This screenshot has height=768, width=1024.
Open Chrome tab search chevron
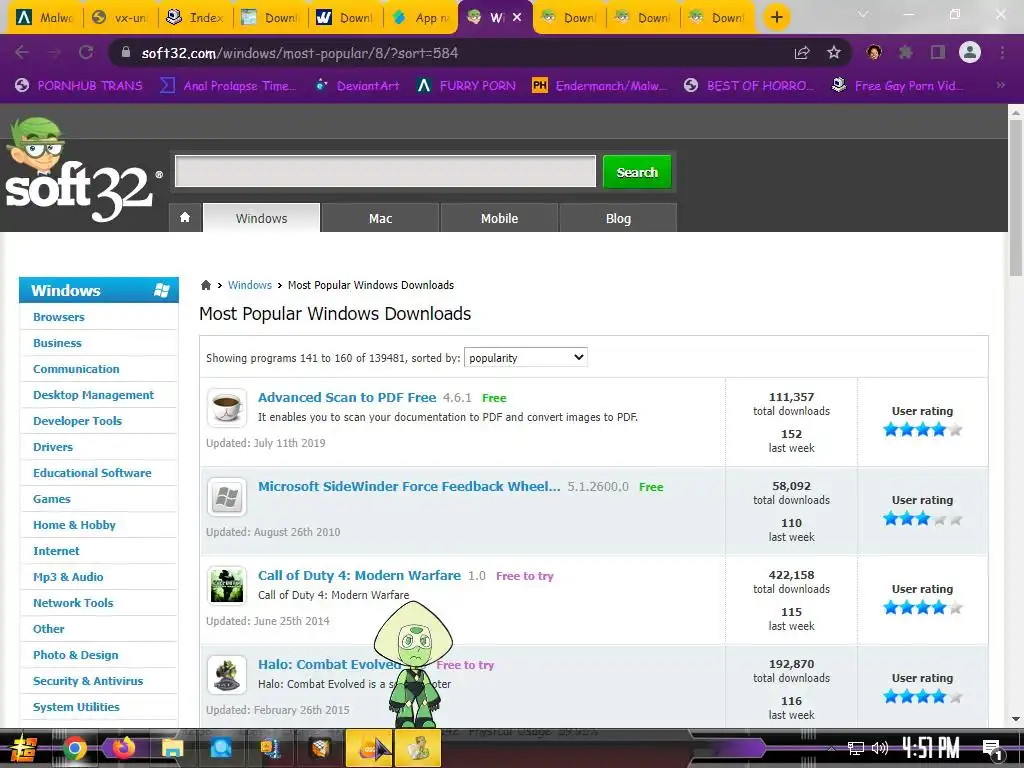coord(863,14)
